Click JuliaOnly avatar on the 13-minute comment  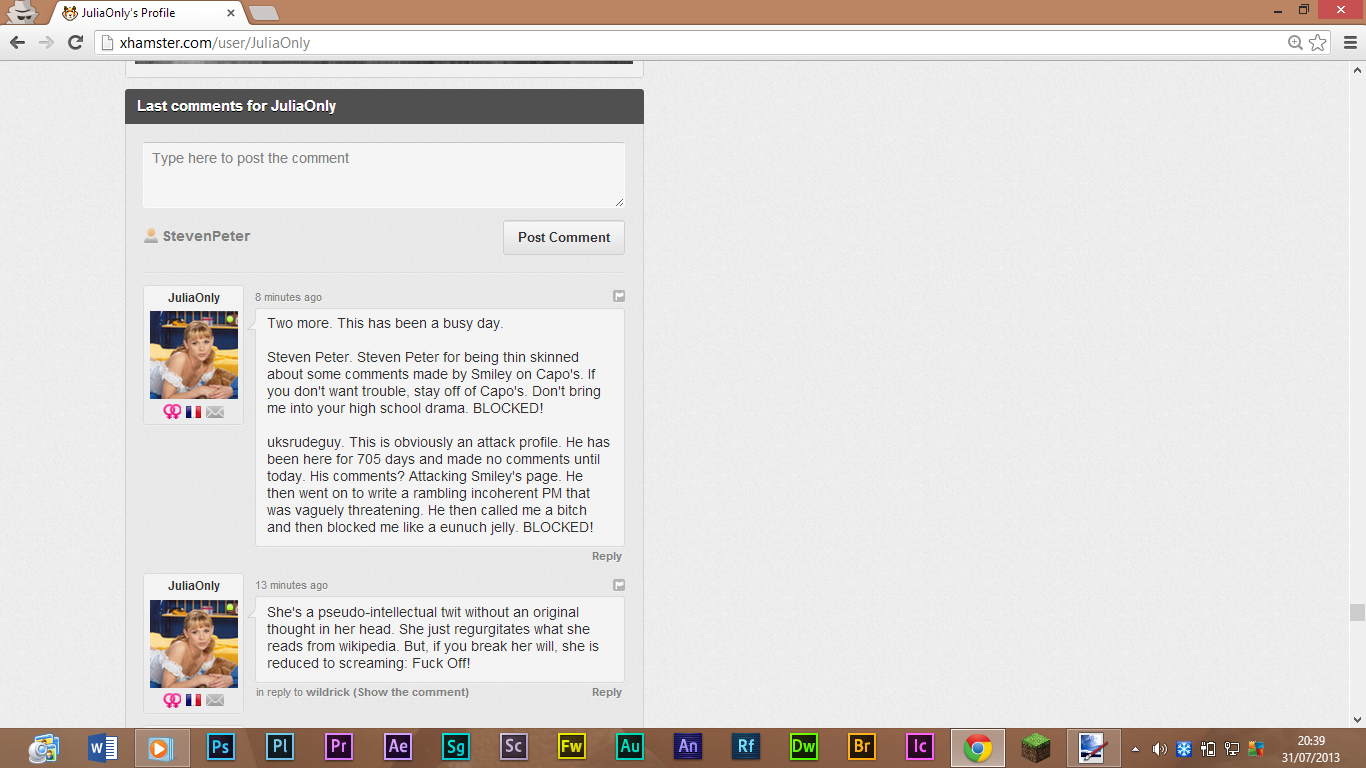pos(194,643)
